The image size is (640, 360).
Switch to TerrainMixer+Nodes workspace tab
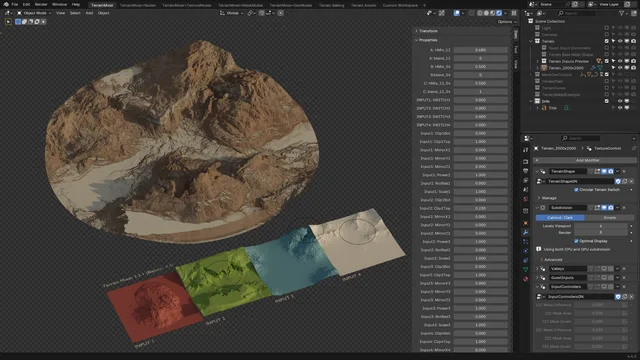138,5
